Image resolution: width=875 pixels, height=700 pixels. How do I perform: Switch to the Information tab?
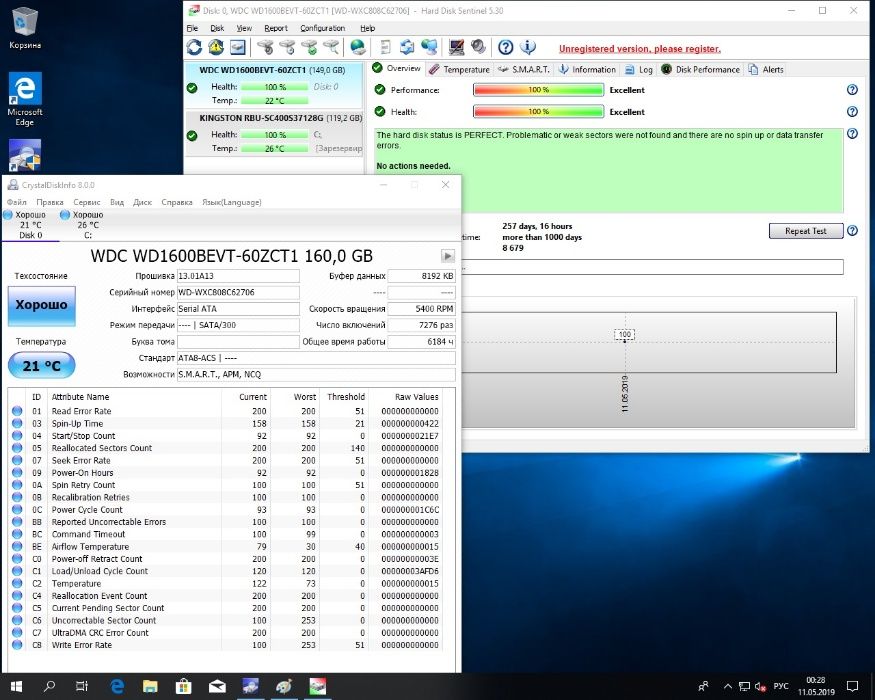(587, 69)
